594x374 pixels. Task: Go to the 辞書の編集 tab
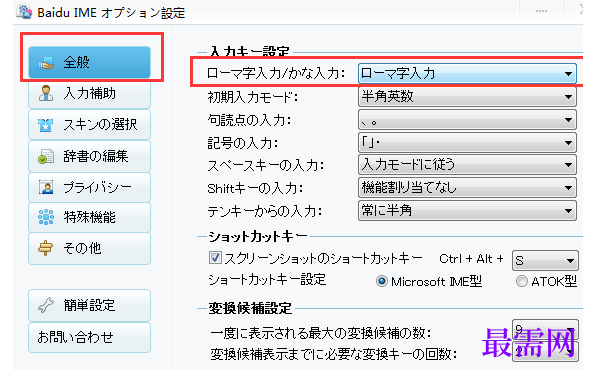89,156
